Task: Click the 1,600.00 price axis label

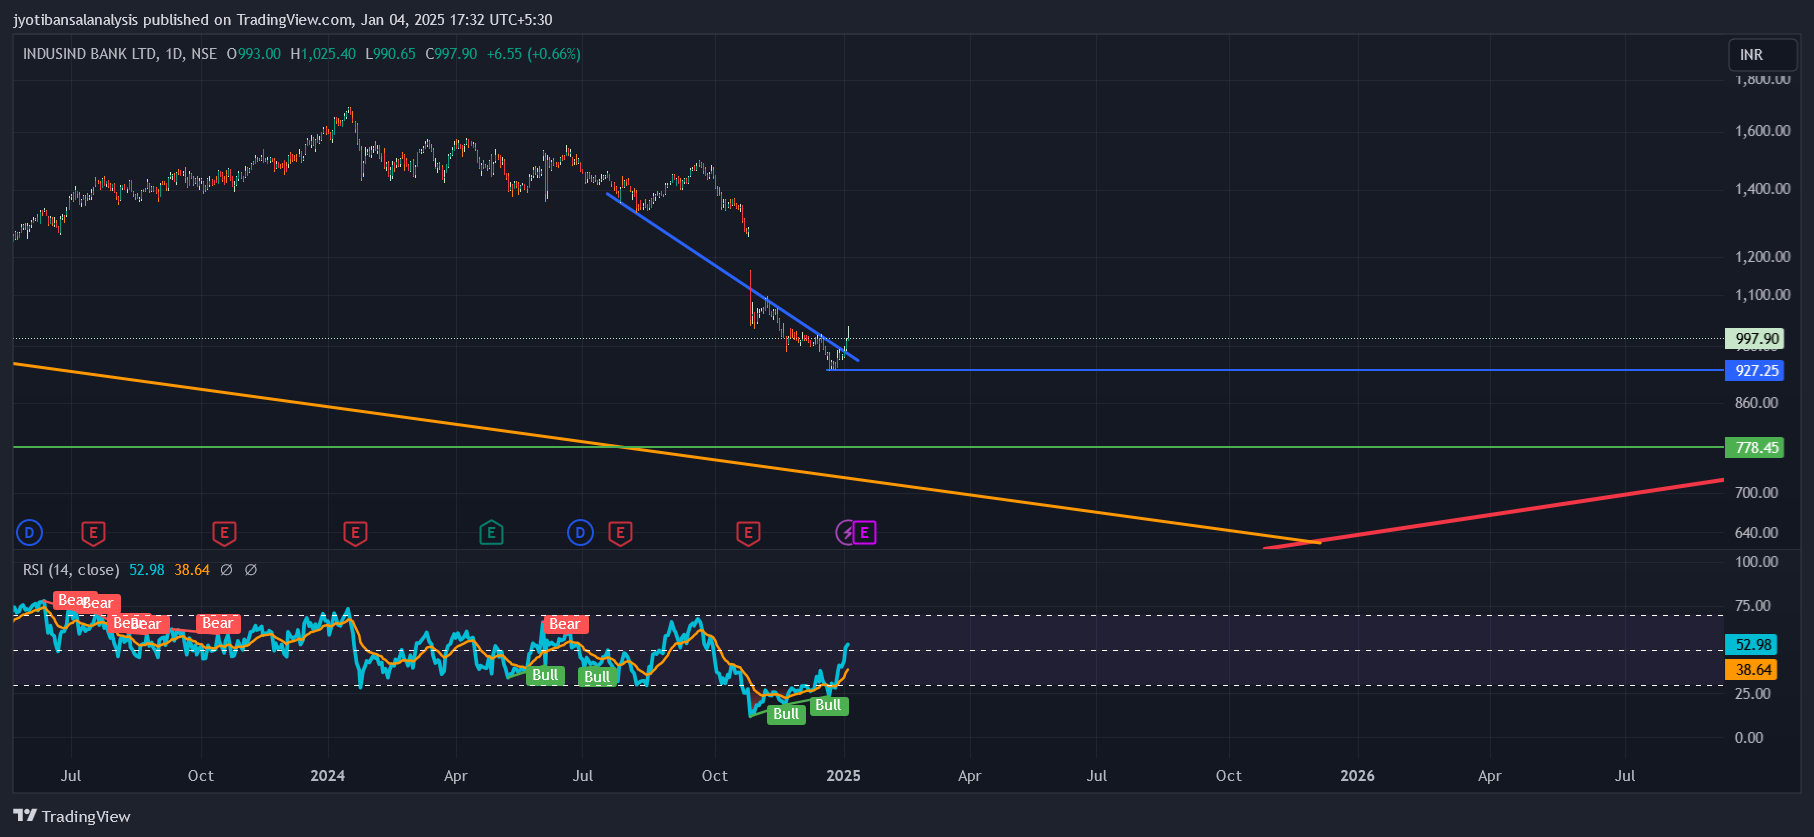Action: click(1762, 131)
